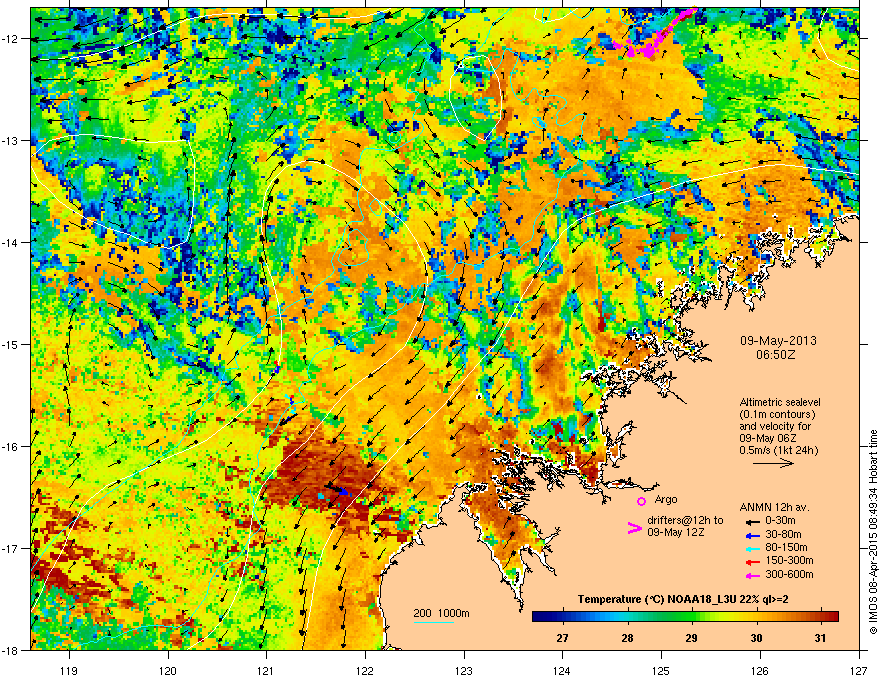Click the '0.5m/s (1kt 24h)' text
Viewport: 880px width, 680px height.
pyautogui.click(x=779, y=450)
